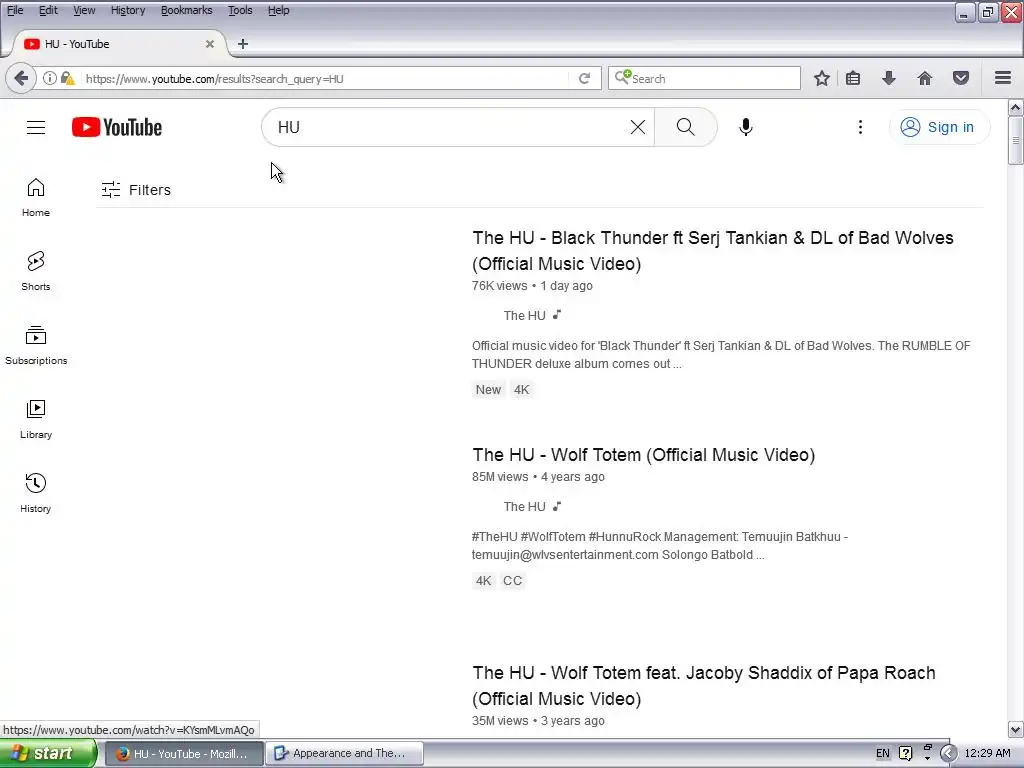Open Library in the sidebar

tap(36, 419)
